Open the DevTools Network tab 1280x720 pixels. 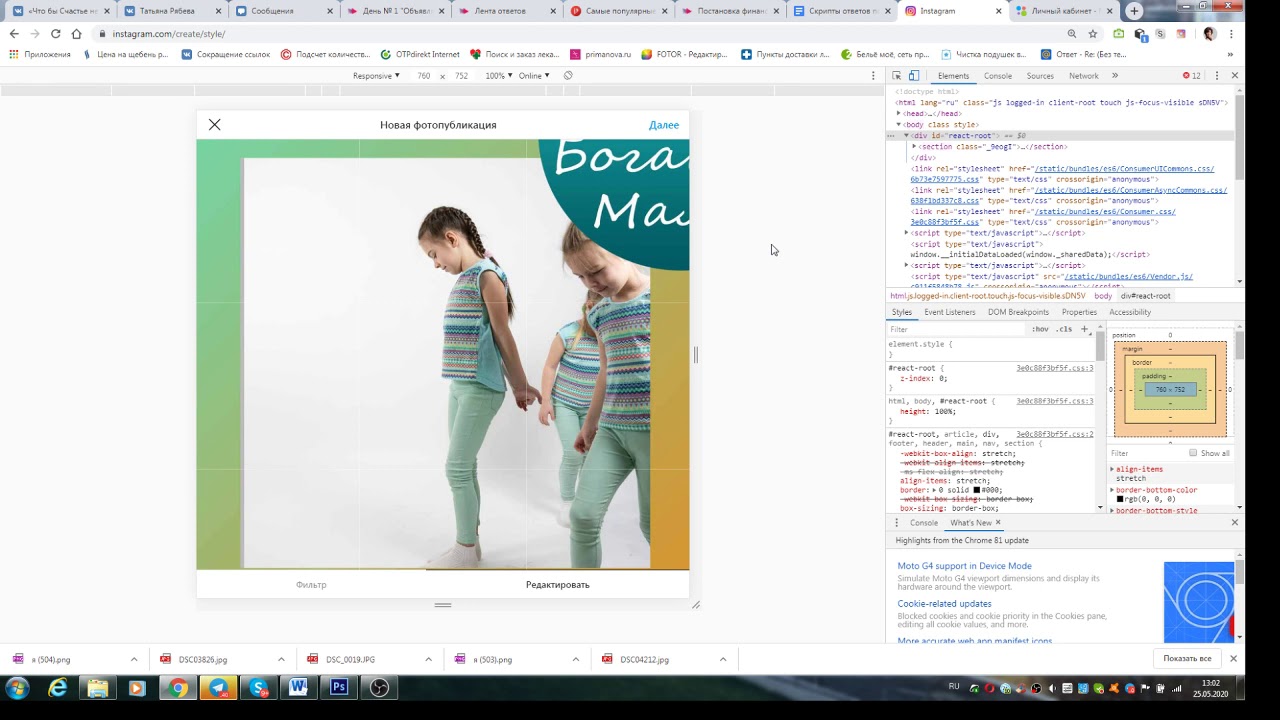(1083, 76)
